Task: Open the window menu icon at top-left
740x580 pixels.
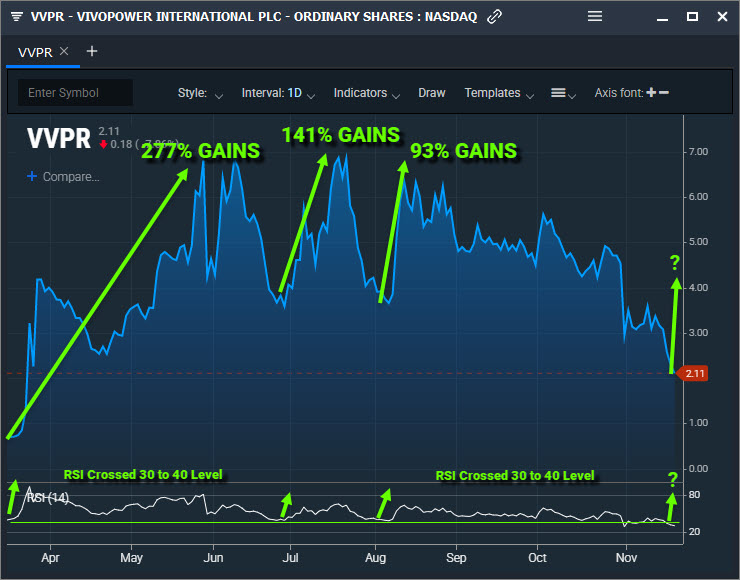Action: pos(17,17)
